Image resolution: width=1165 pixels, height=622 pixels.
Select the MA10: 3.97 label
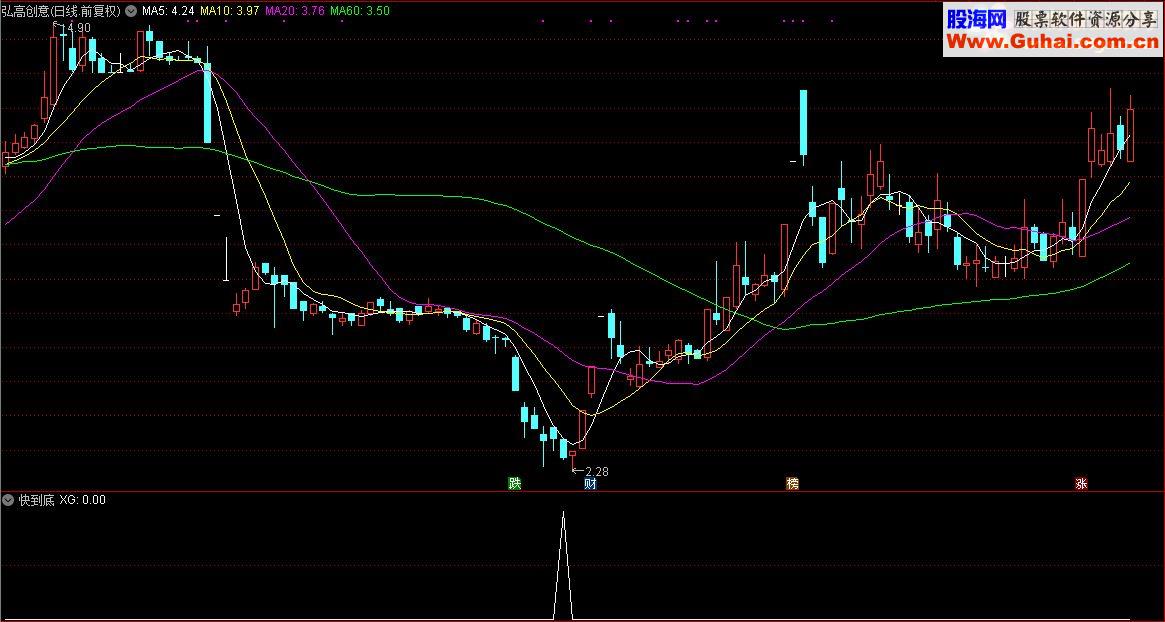(x=230, y=11)
